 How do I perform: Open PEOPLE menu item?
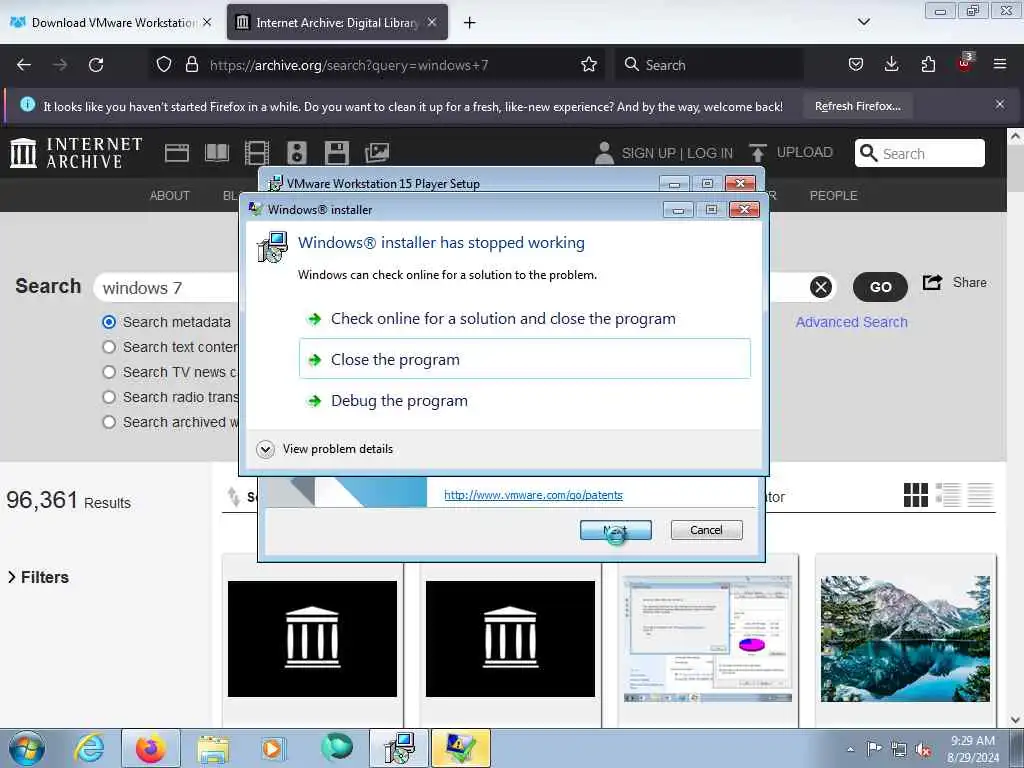pyautogui.click(x=833, y=195)
